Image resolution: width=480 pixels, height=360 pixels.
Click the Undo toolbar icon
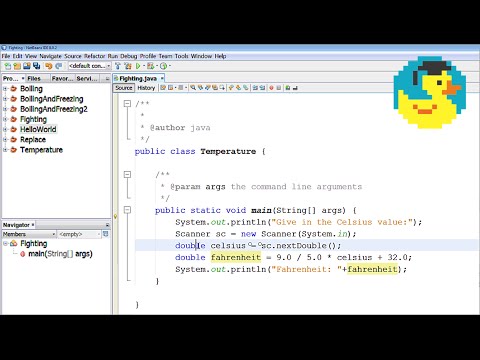(49, 66)
